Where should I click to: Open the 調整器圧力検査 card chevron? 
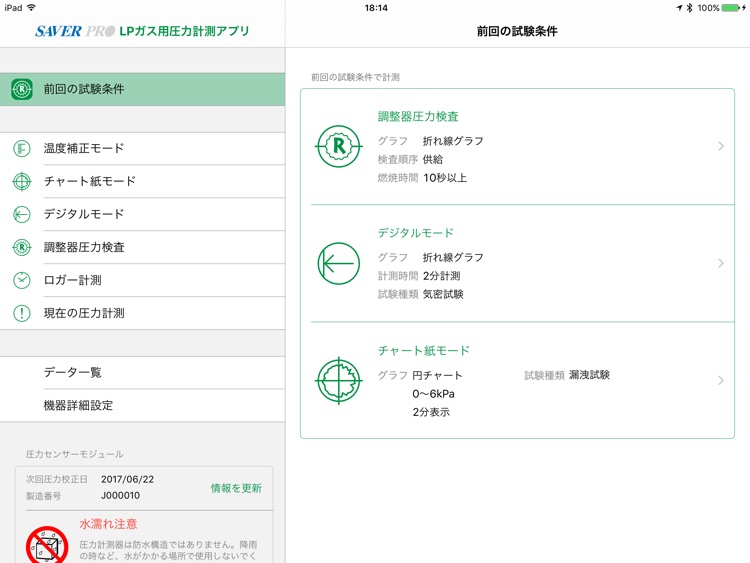[x=721, y=146]
